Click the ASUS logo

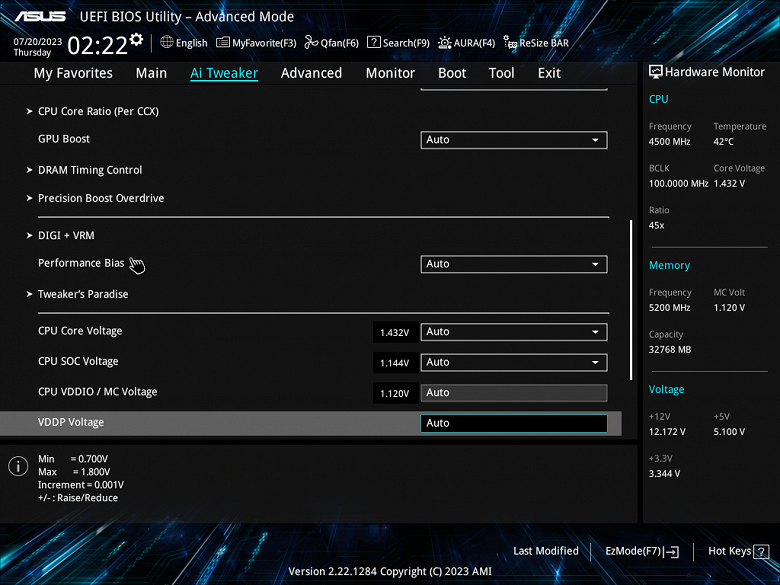click(40, 16)
